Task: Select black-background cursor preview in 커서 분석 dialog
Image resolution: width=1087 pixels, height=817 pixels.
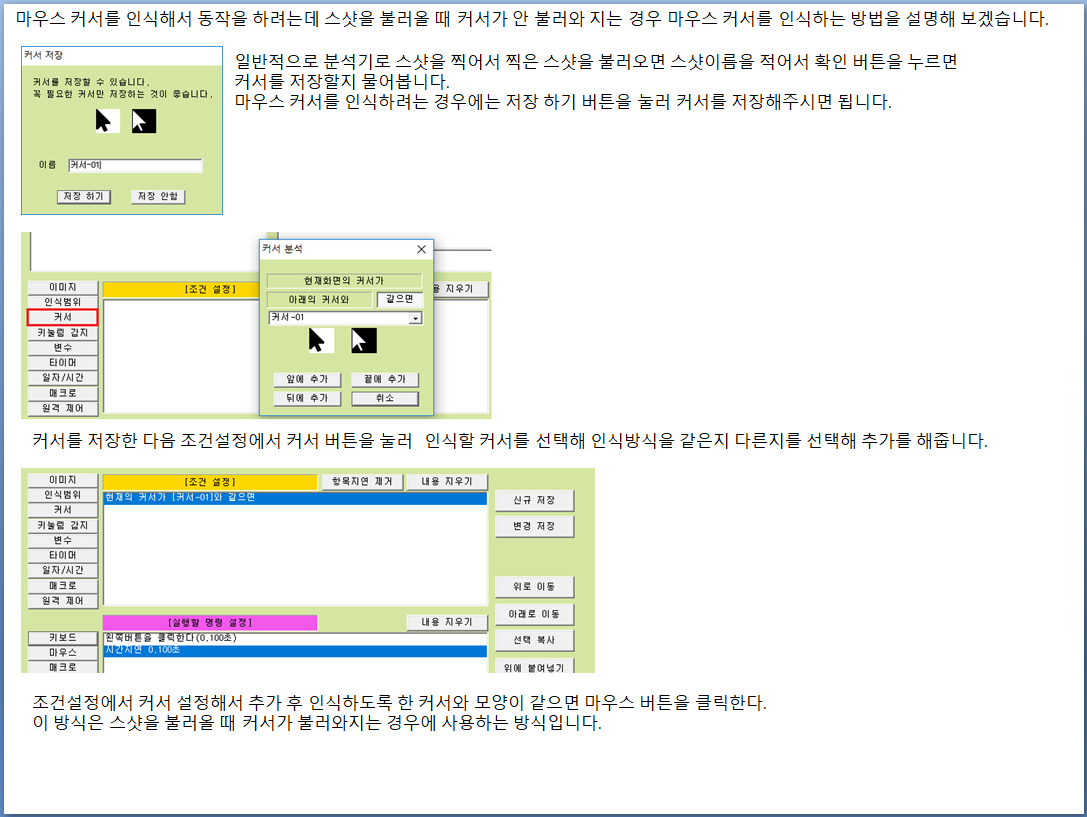Action: [363, 341]
